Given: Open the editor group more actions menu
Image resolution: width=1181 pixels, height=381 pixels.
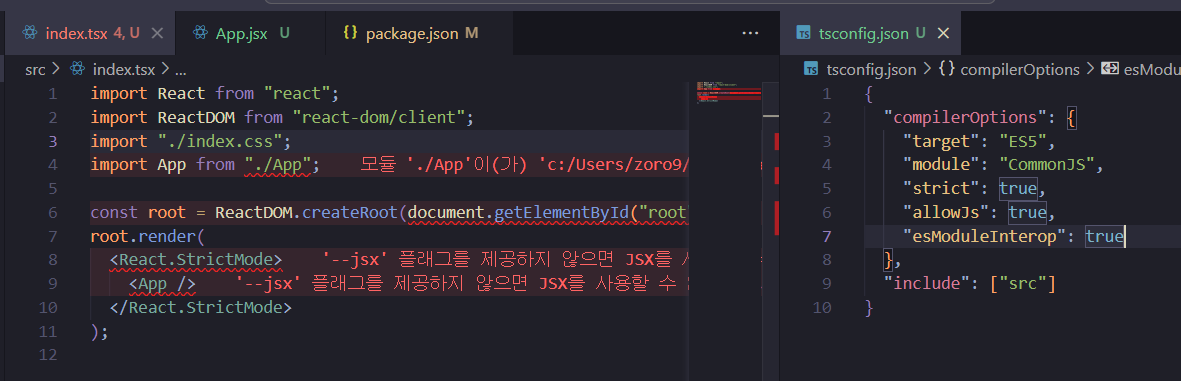Looking at the screenshot, I should coord(749,33).
